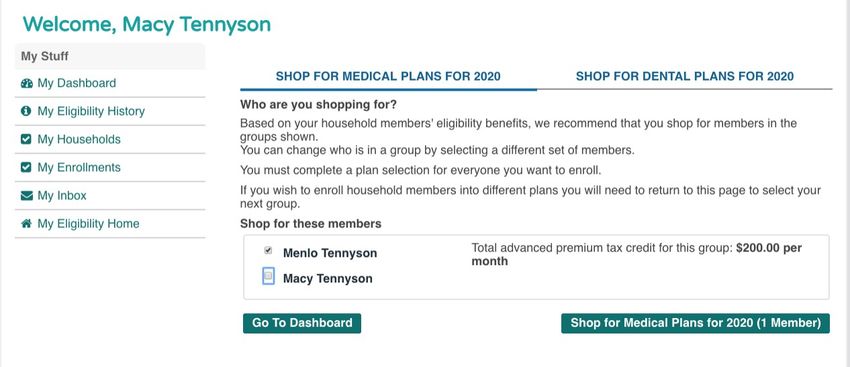This screenshot has height=367, width=850.
Task: Switch to Shop for Medical Plans tab
Action: click(x=388, y=76)
